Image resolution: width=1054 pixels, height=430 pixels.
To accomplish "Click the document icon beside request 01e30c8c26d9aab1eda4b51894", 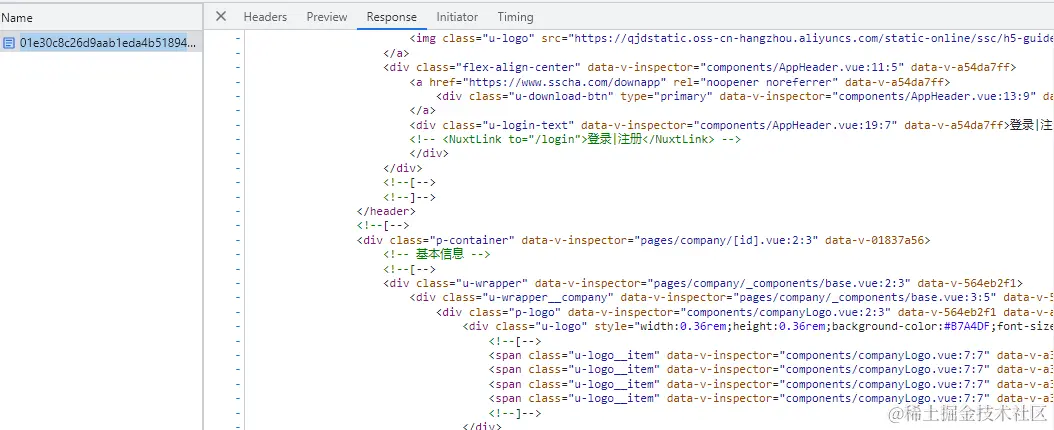I will click(9, 43).
